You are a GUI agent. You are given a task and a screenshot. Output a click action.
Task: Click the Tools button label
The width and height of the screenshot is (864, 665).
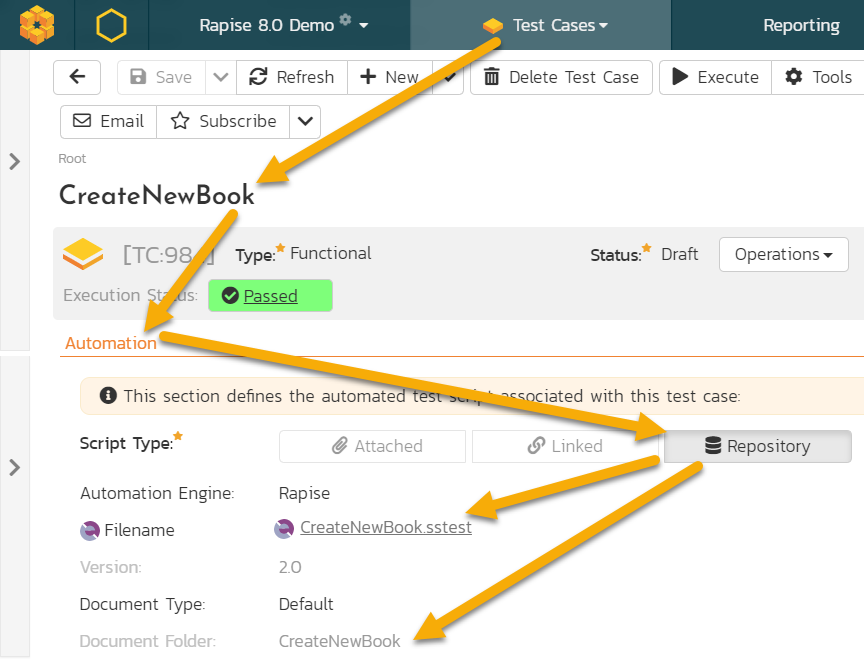click(x=832, y=77)
